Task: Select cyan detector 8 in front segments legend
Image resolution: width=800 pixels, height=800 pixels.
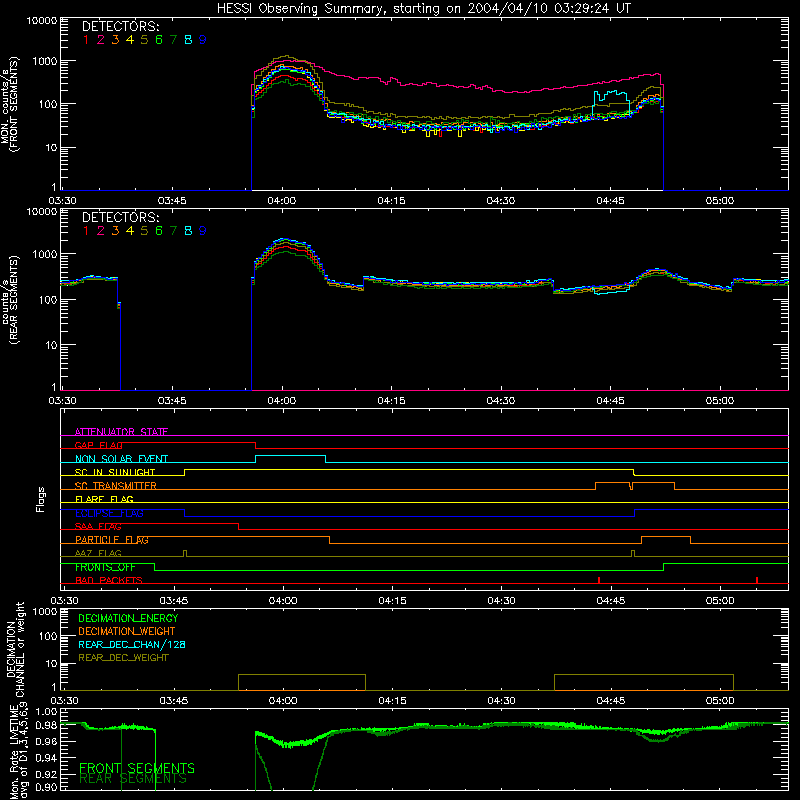Action: [x=188, y=40]
